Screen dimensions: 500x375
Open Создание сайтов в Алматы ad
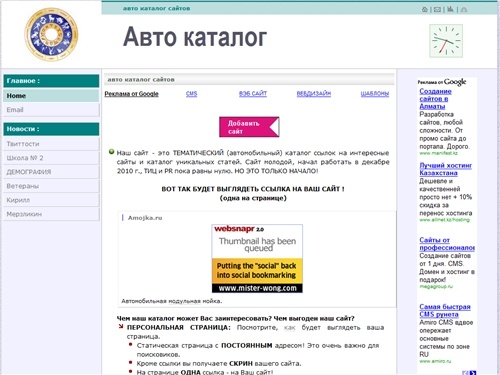[435, 99]
